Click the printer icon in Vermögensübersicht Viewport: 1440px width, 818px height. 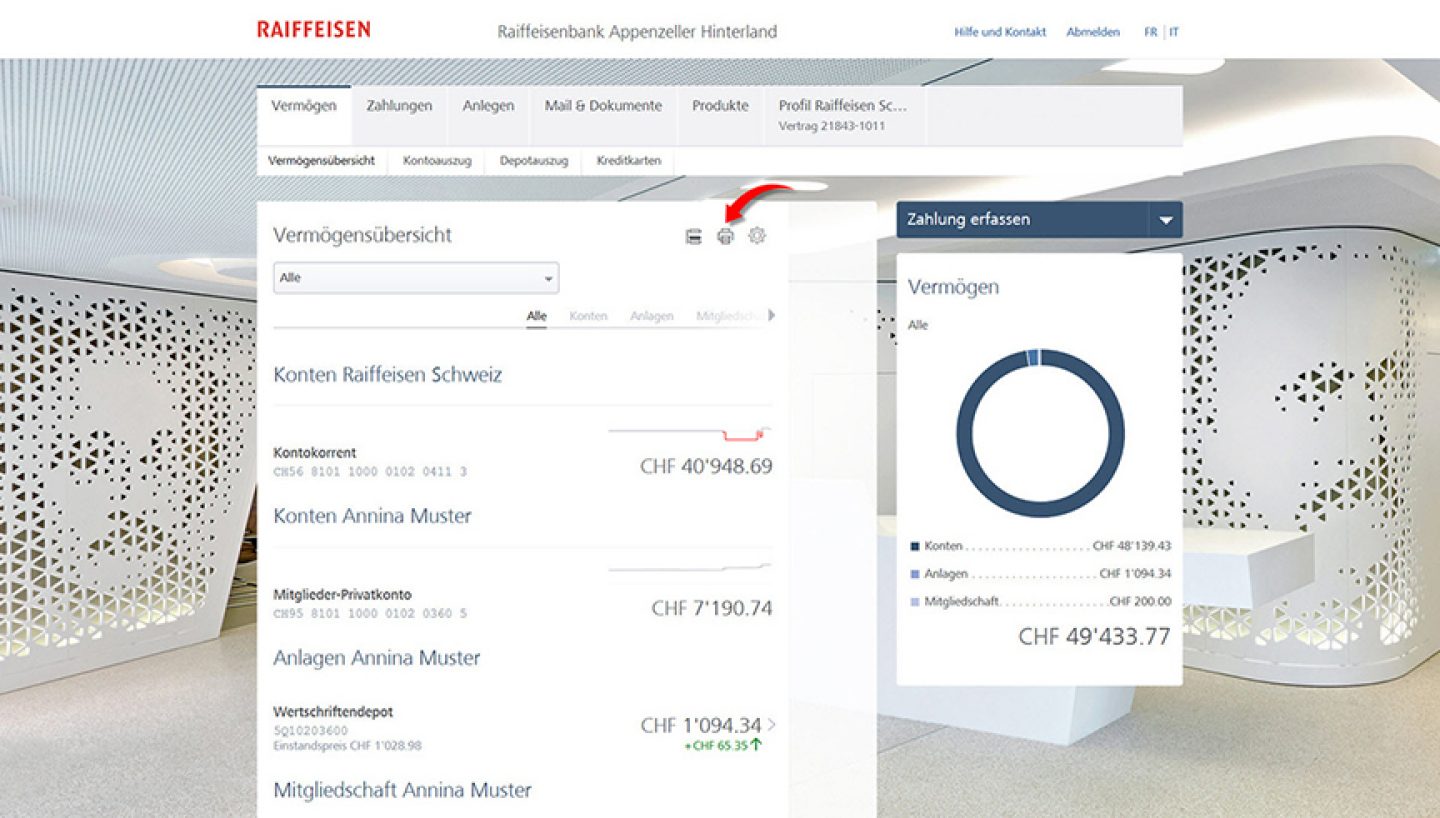coord(725,236)
